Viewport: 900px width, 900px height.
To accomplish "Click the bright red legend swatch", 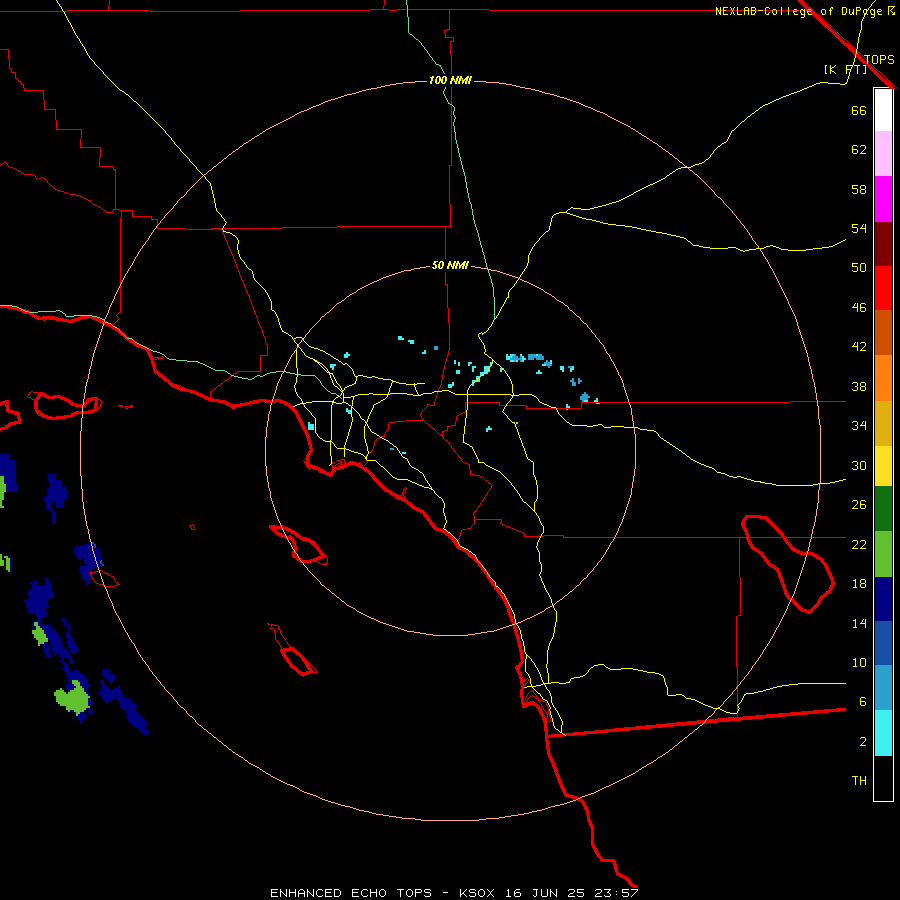I will pos(883,288).
